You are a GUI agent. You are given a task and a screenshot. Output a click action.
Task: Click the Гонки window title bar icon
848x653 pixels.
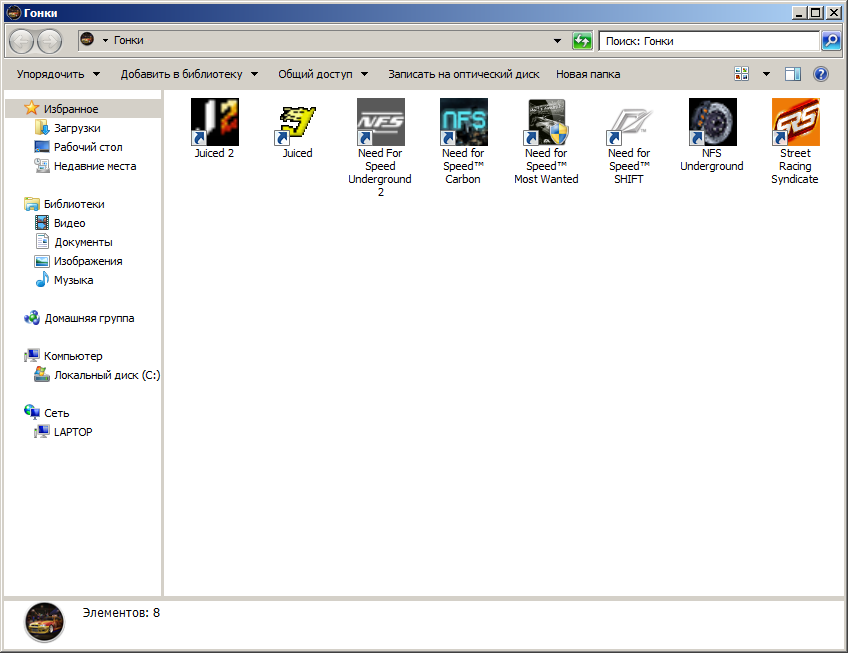click(14, 12)
